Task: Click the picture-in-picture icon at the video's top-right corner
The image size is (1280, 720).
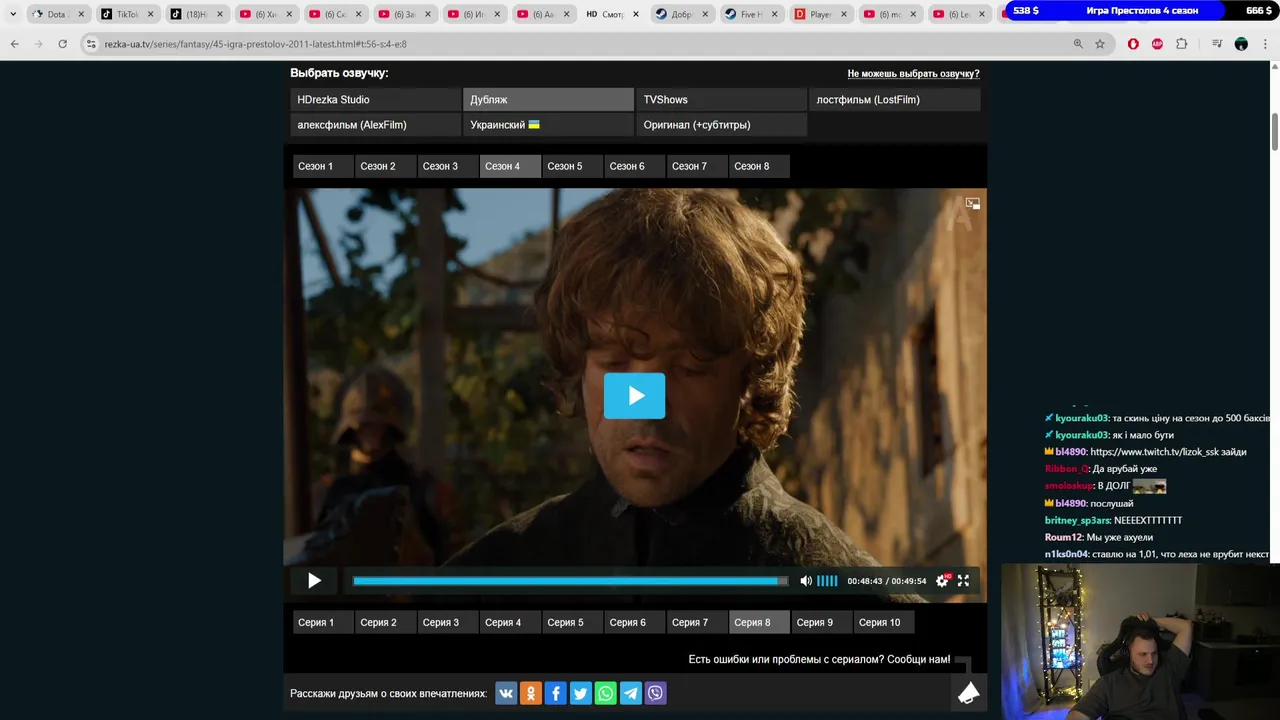Action: coord(972,203)
